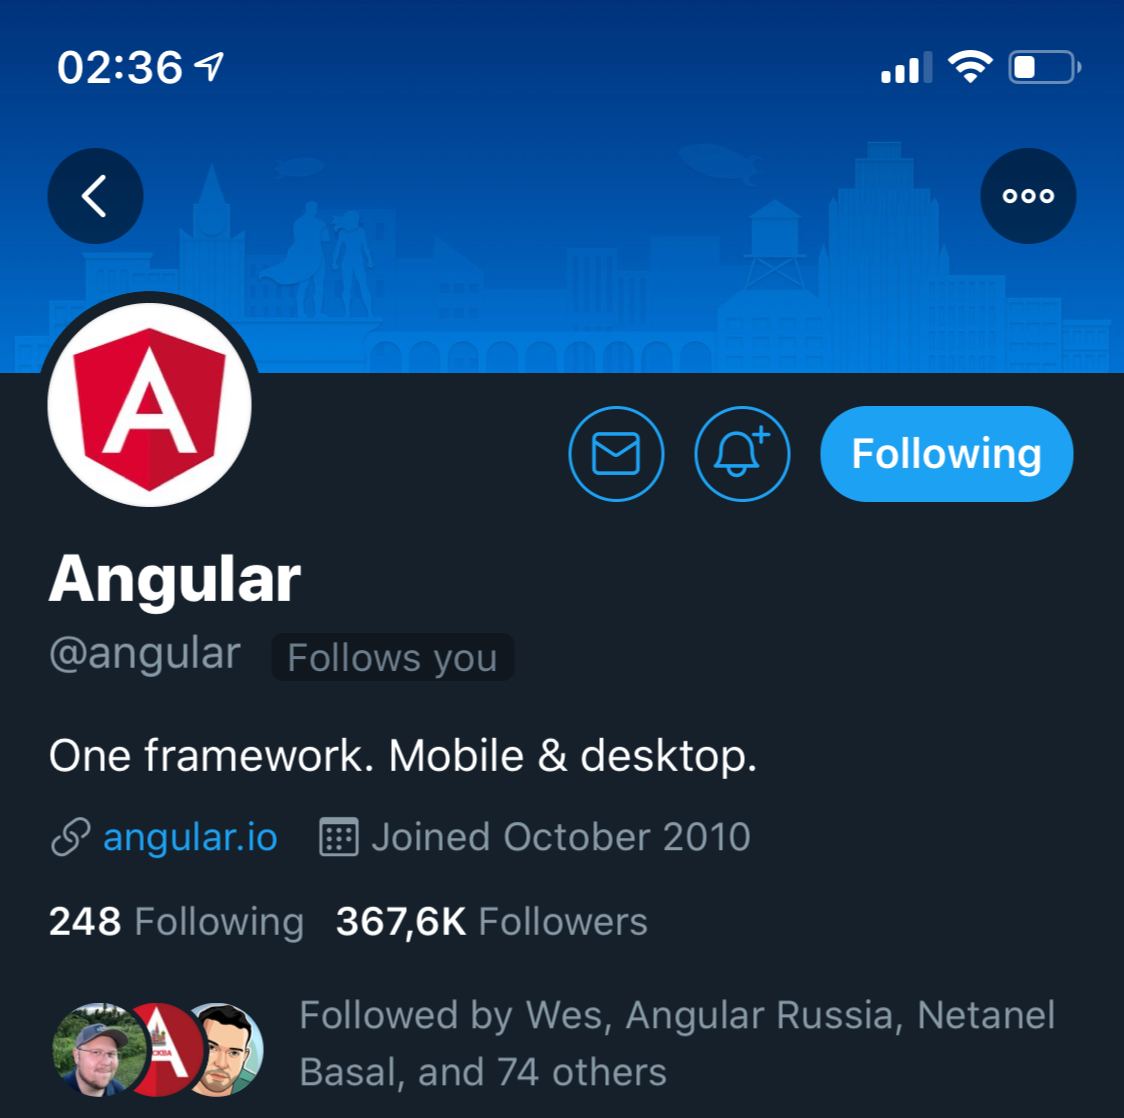Tap the @angular handle
1124x1118 pixels.
[x=145, y=654]
